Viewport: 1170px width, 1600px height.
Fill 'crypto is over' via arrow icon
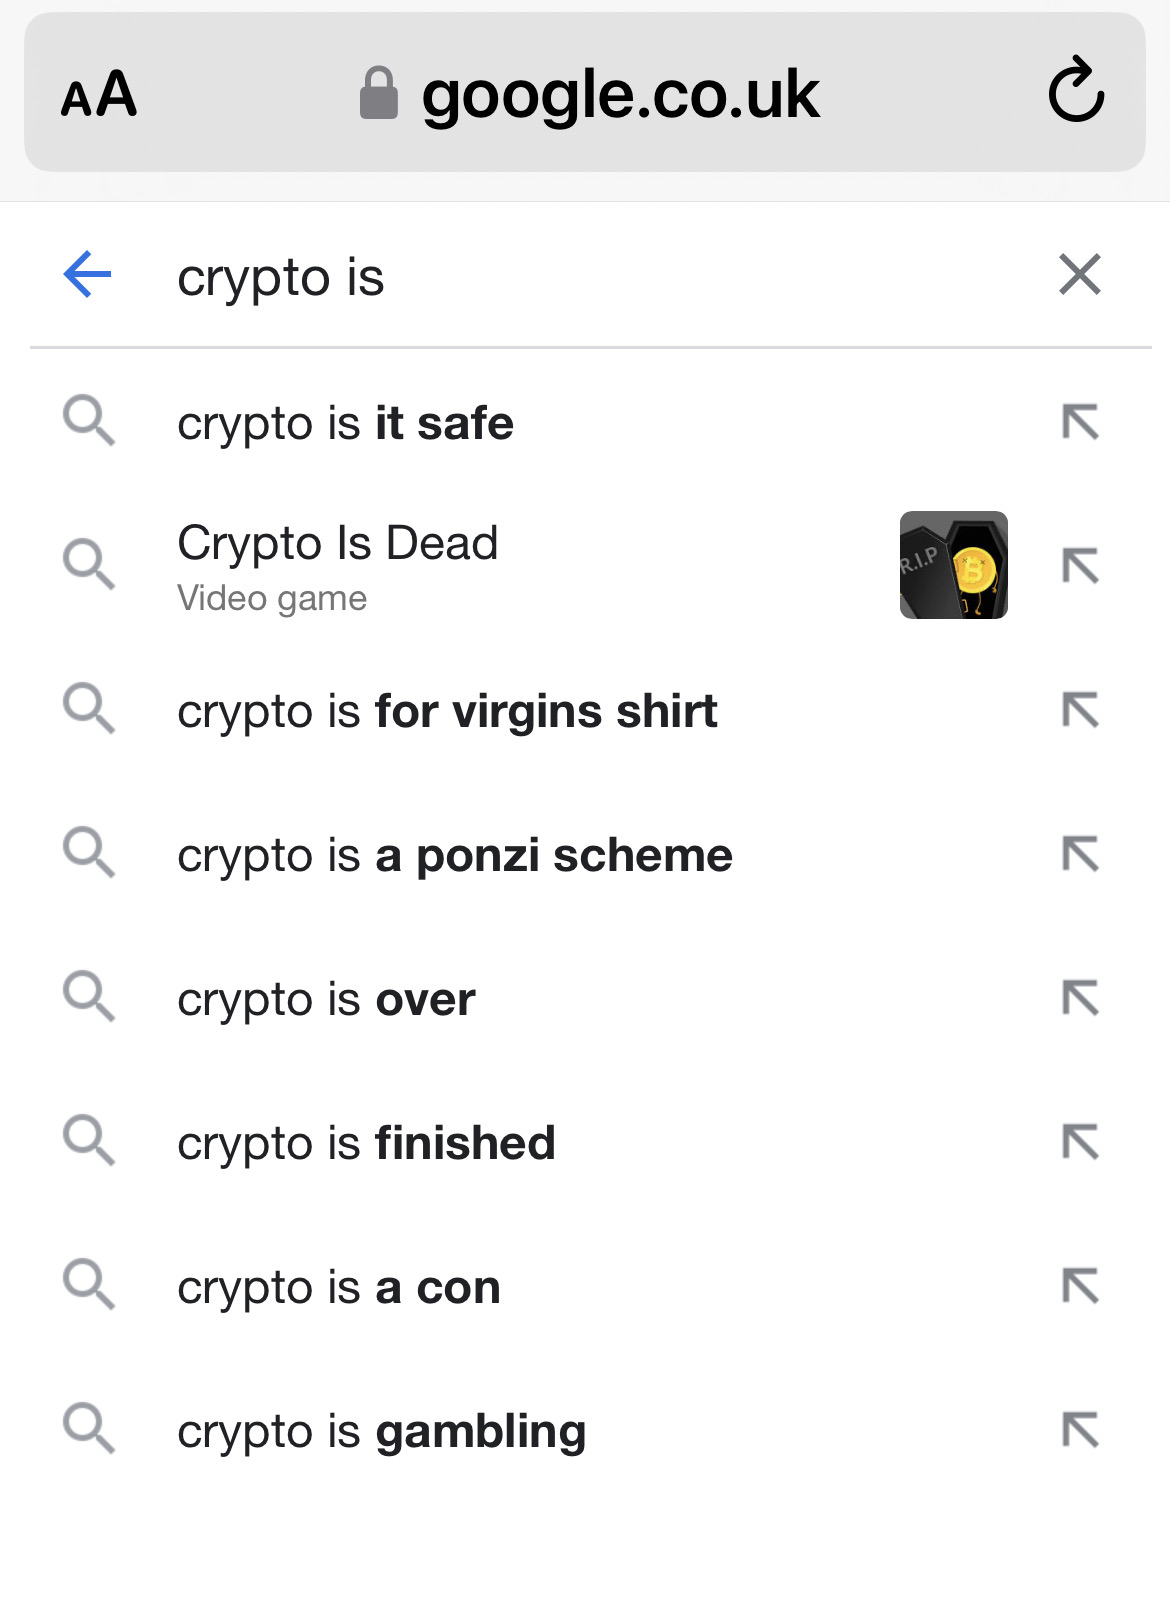[1080, 998]
